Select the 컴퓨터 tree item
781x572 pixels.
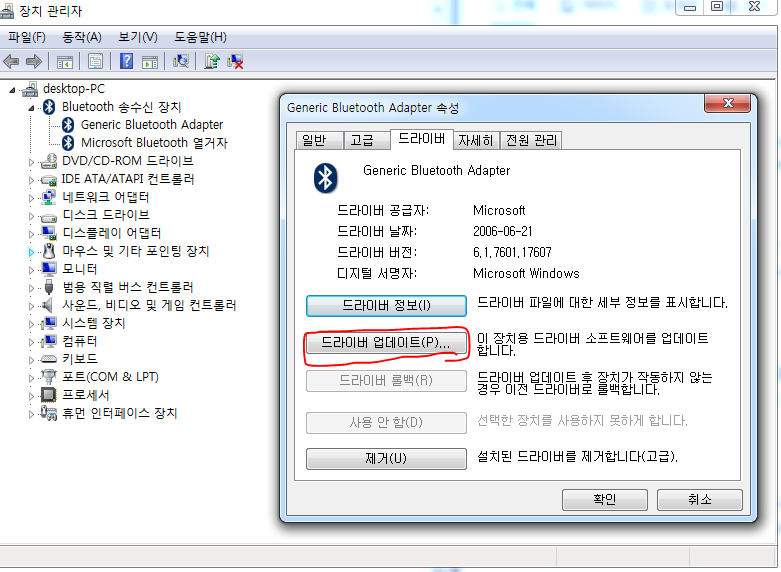(x=80, y=341)
